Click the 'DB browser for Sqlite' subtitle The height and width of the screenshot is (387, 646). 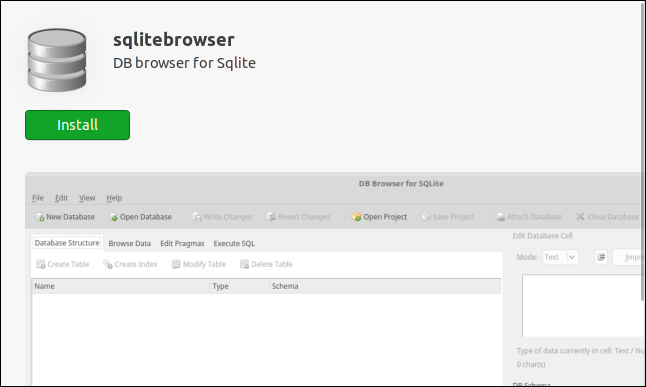coord(184,63)
